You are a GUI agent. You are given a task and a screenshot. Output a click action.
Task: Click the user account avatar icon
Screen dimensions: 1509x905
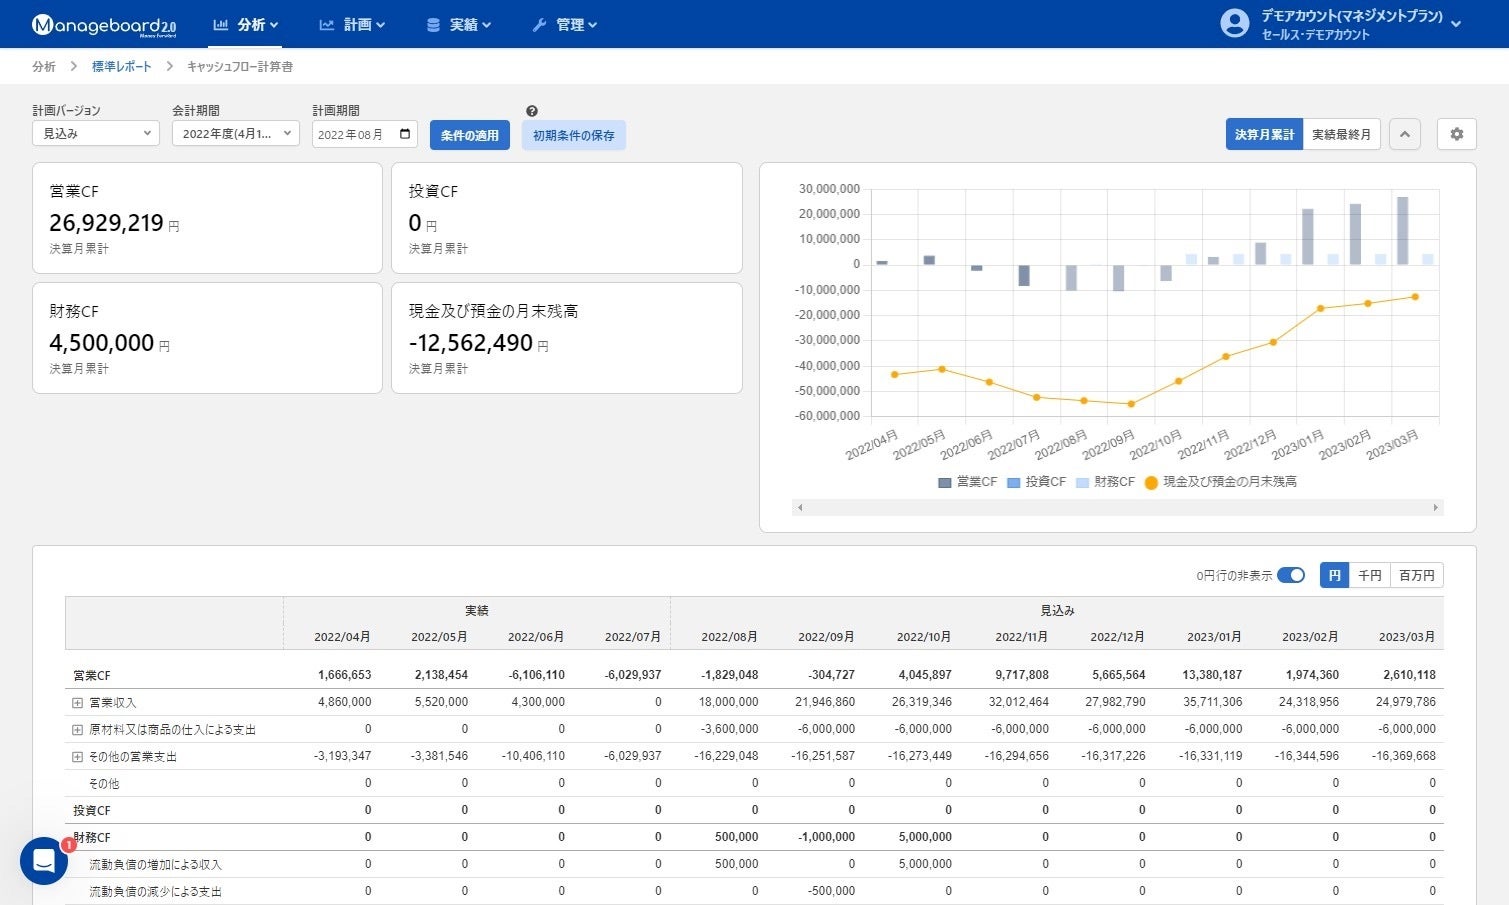pos(1235,24)
